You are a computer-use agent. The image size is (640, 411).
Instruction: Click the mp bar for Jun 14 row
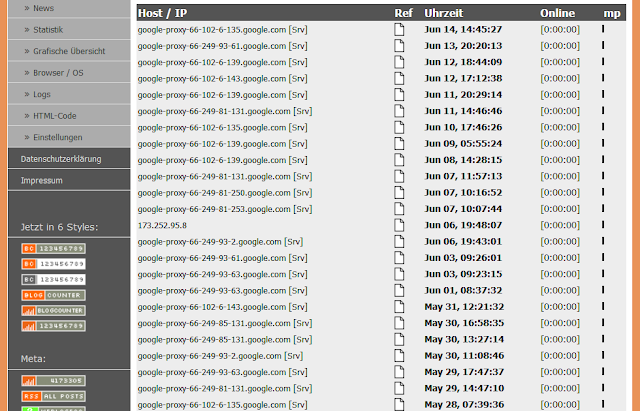coord(603,29)
